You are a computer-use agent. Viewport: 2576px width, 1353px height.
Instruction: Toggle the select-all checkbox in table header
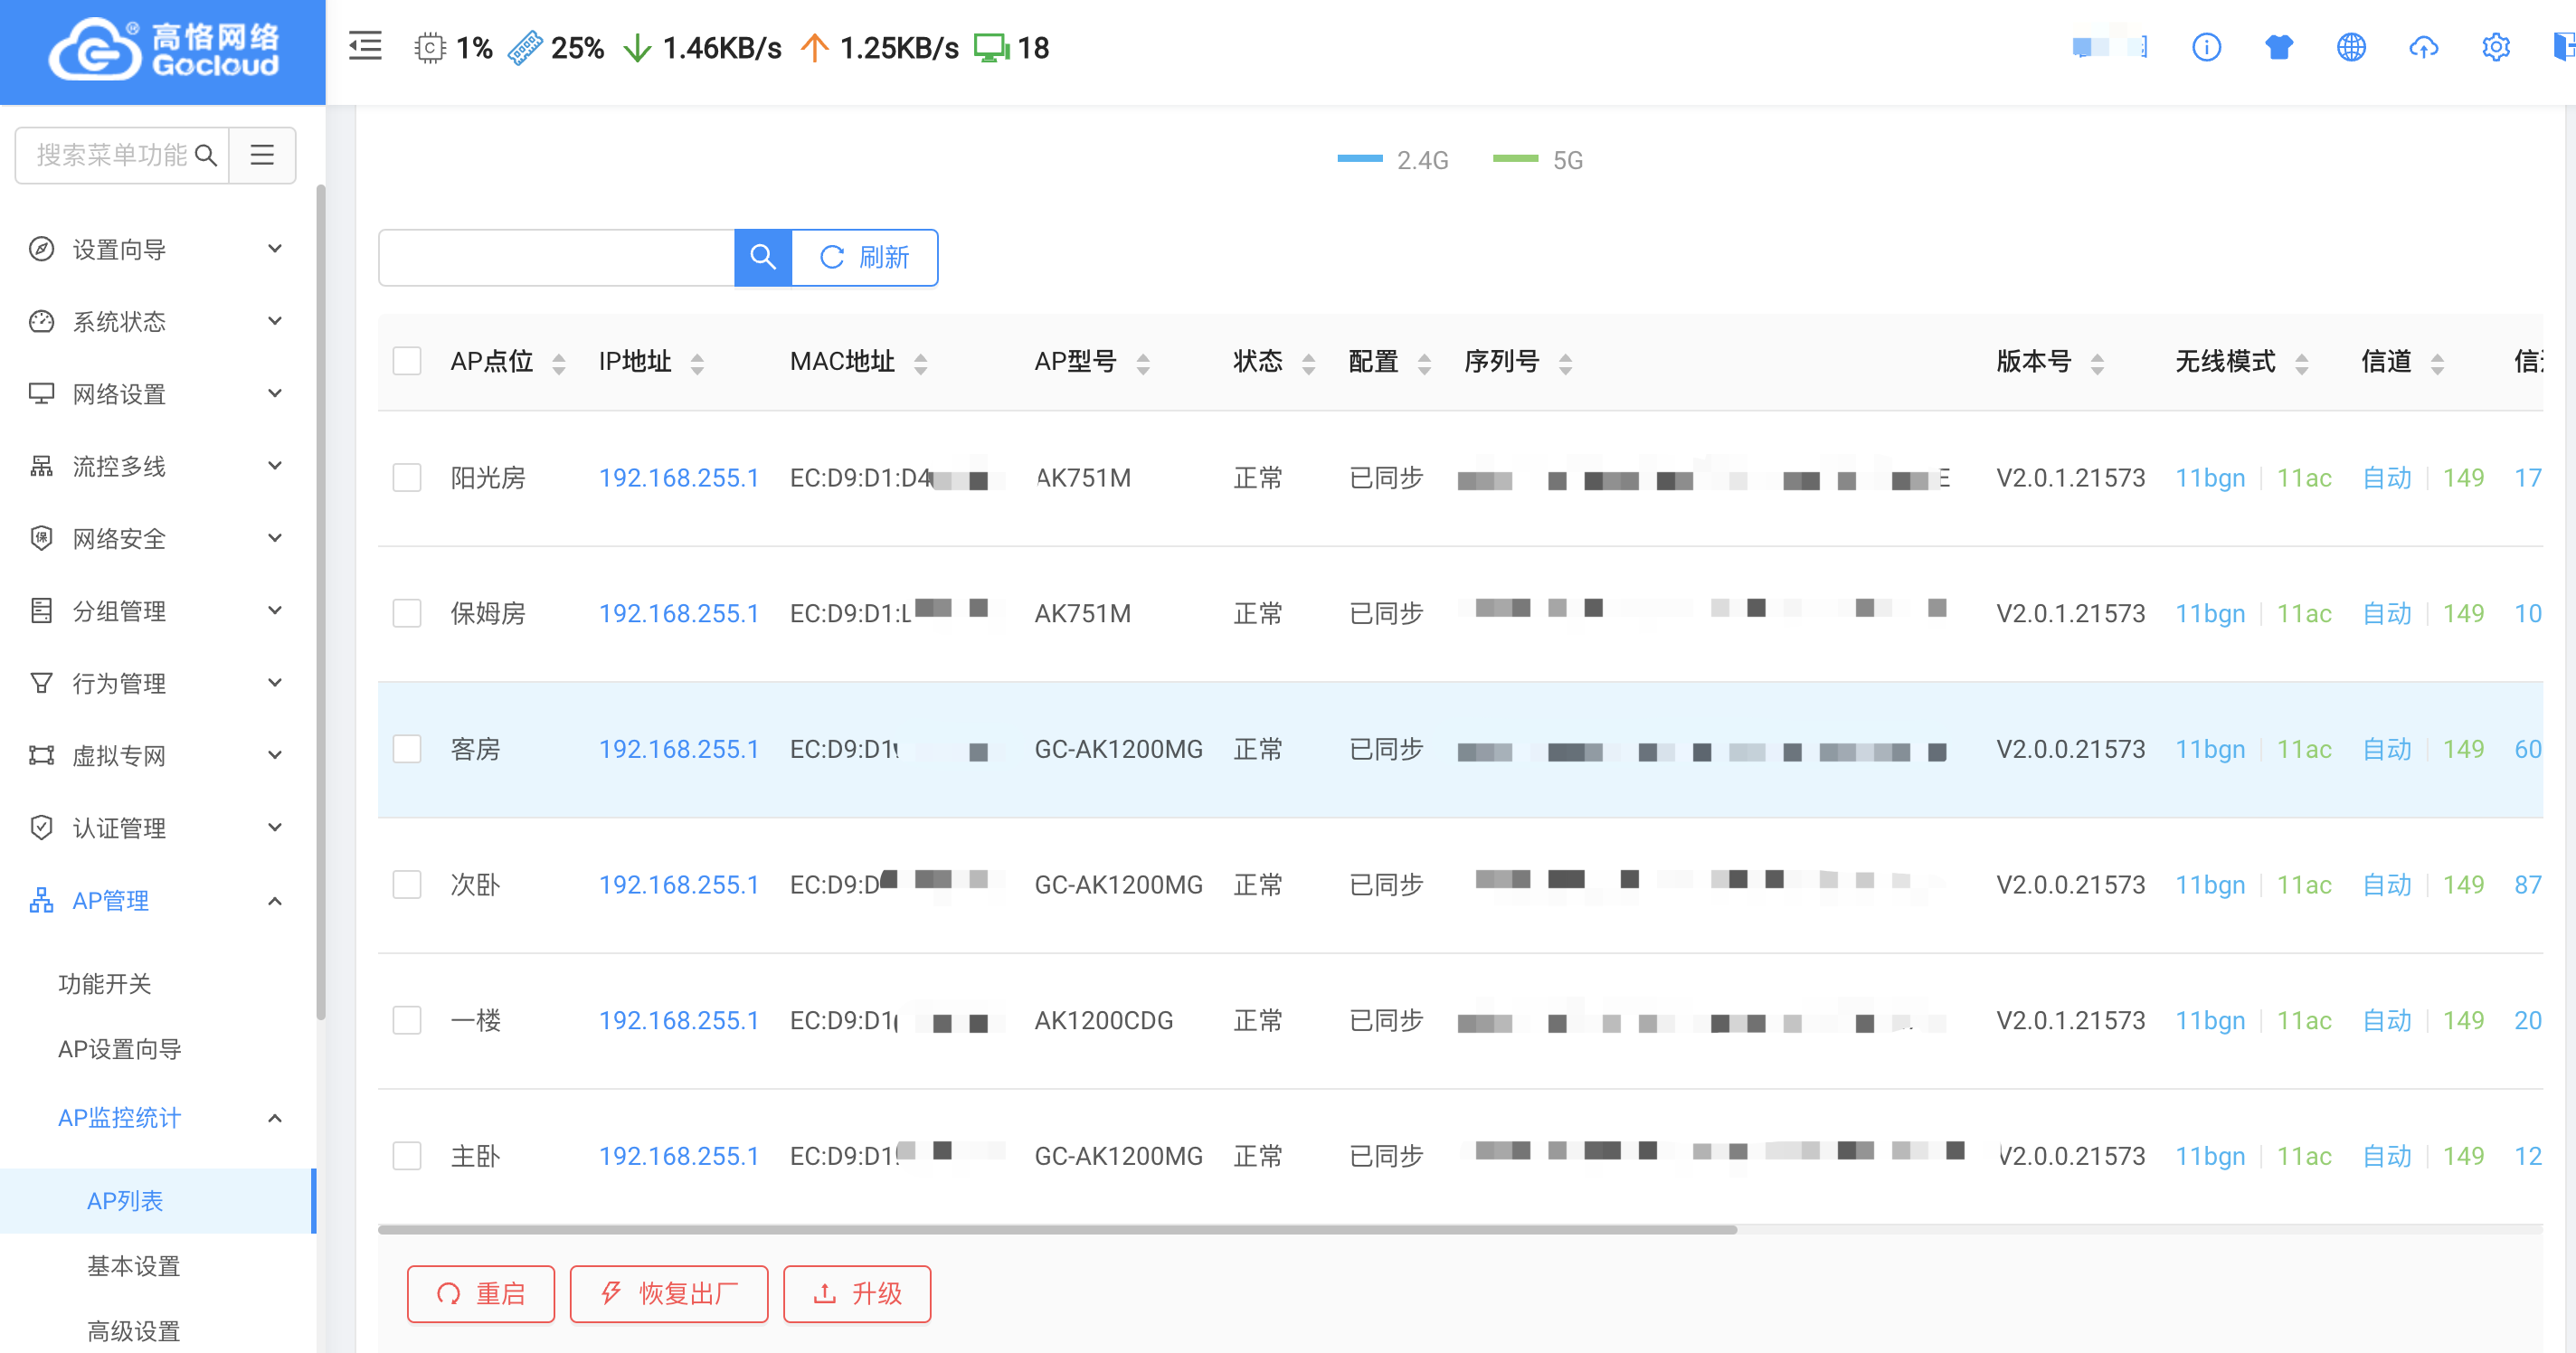pos(407,361)
